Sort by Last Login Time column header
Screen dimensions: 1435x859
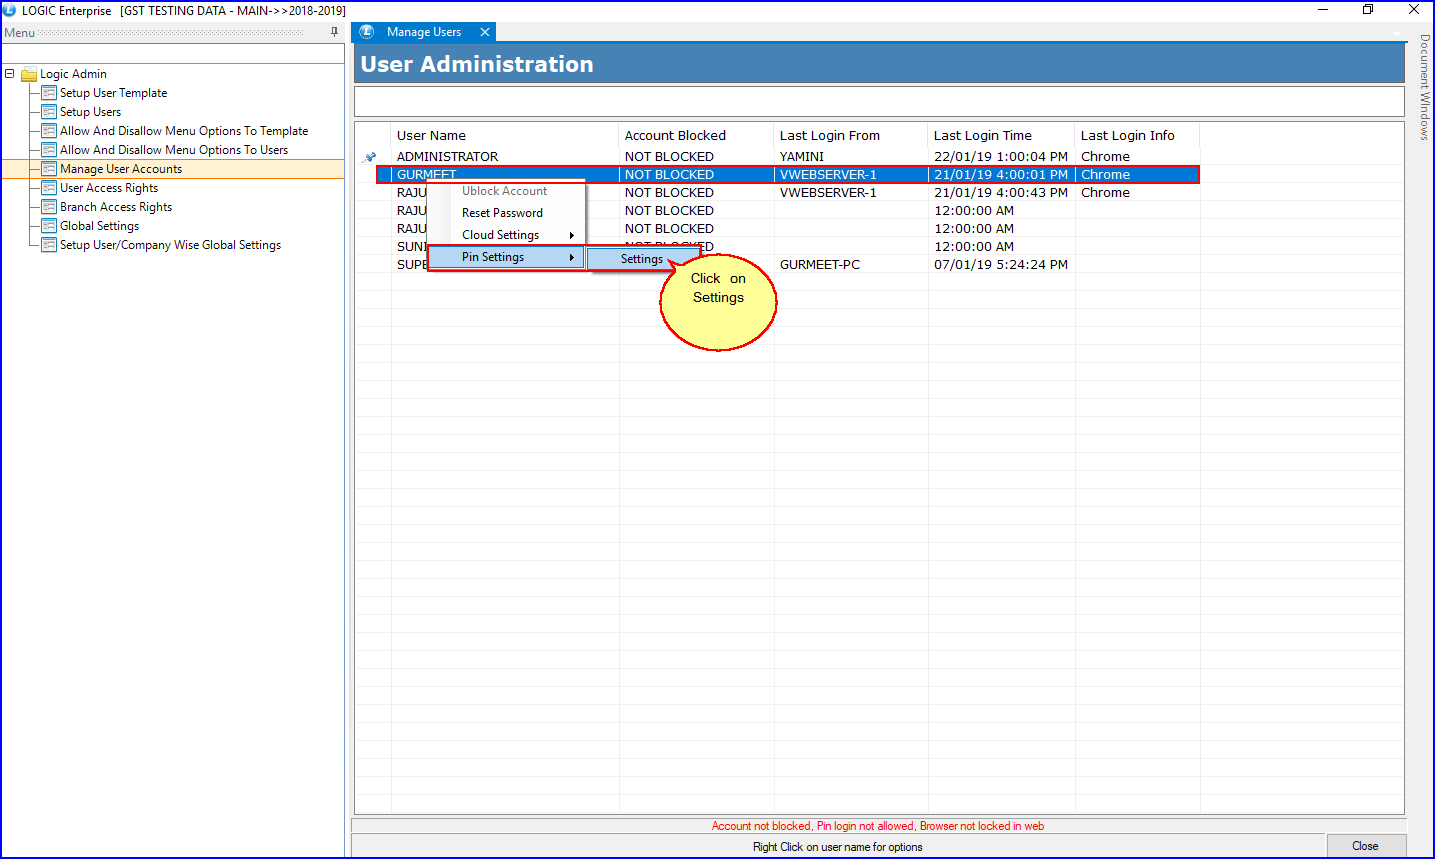(982, 136)
